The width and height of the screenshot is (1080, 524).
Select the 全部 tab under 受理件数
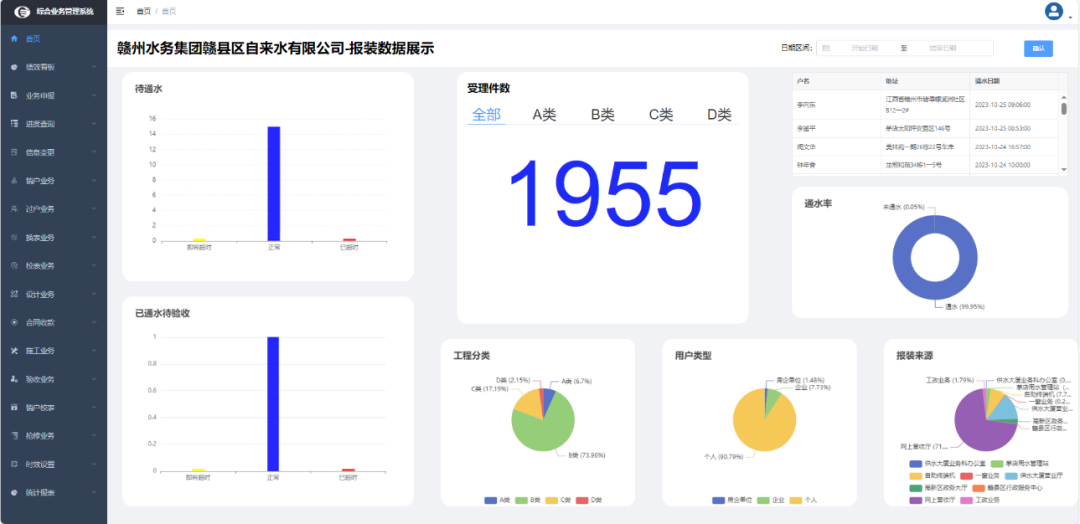point(486,115)
